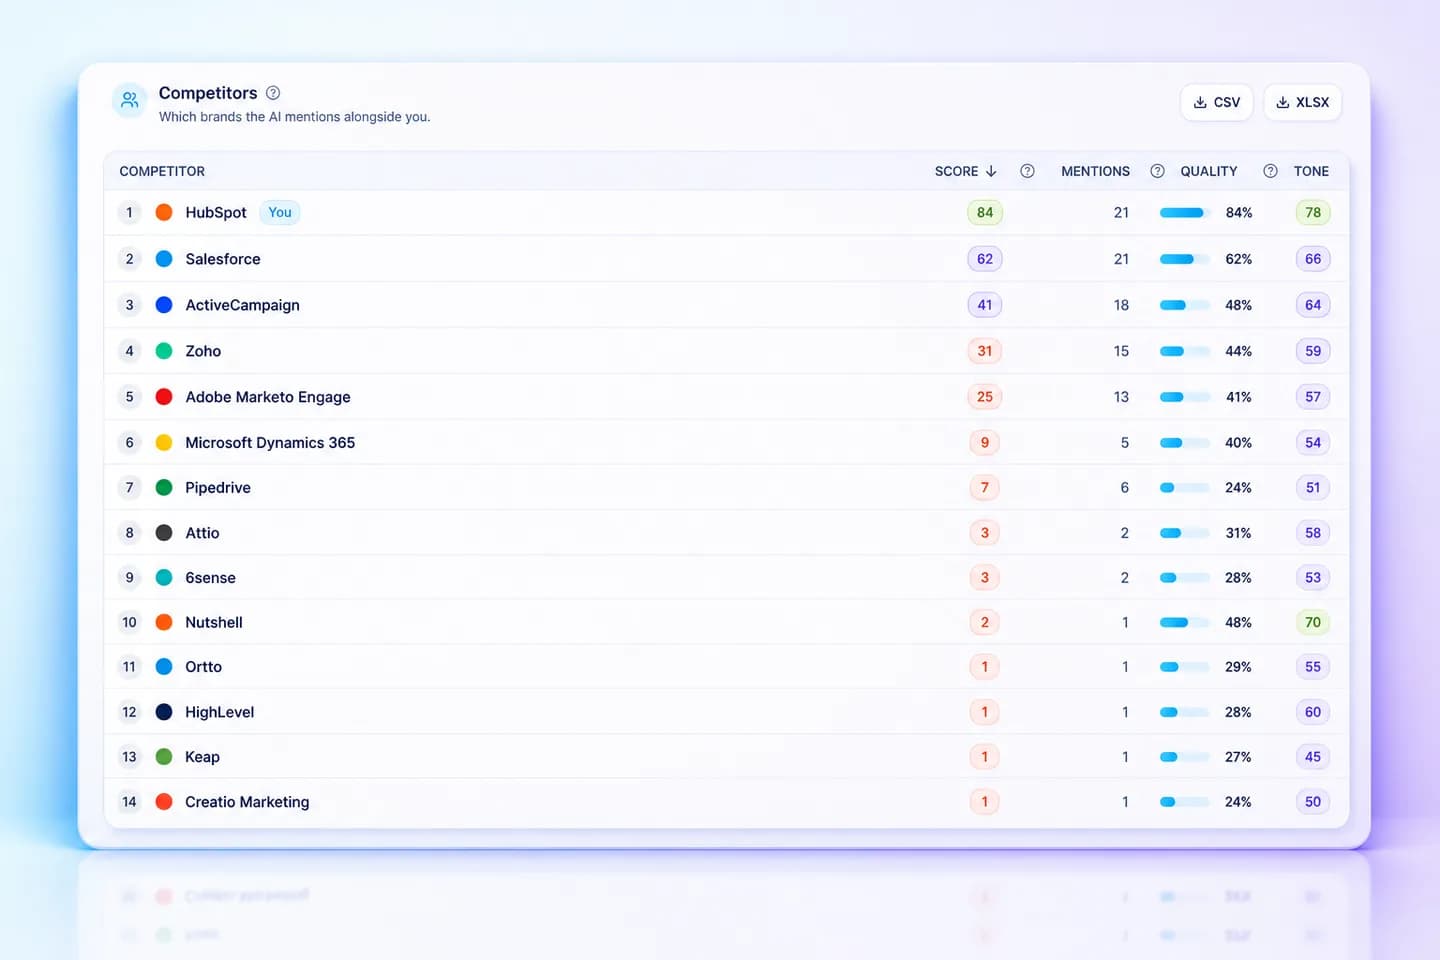Select the Attio competitor name
Viewport: 1440px width, 960px height.
tap(202, 533)
